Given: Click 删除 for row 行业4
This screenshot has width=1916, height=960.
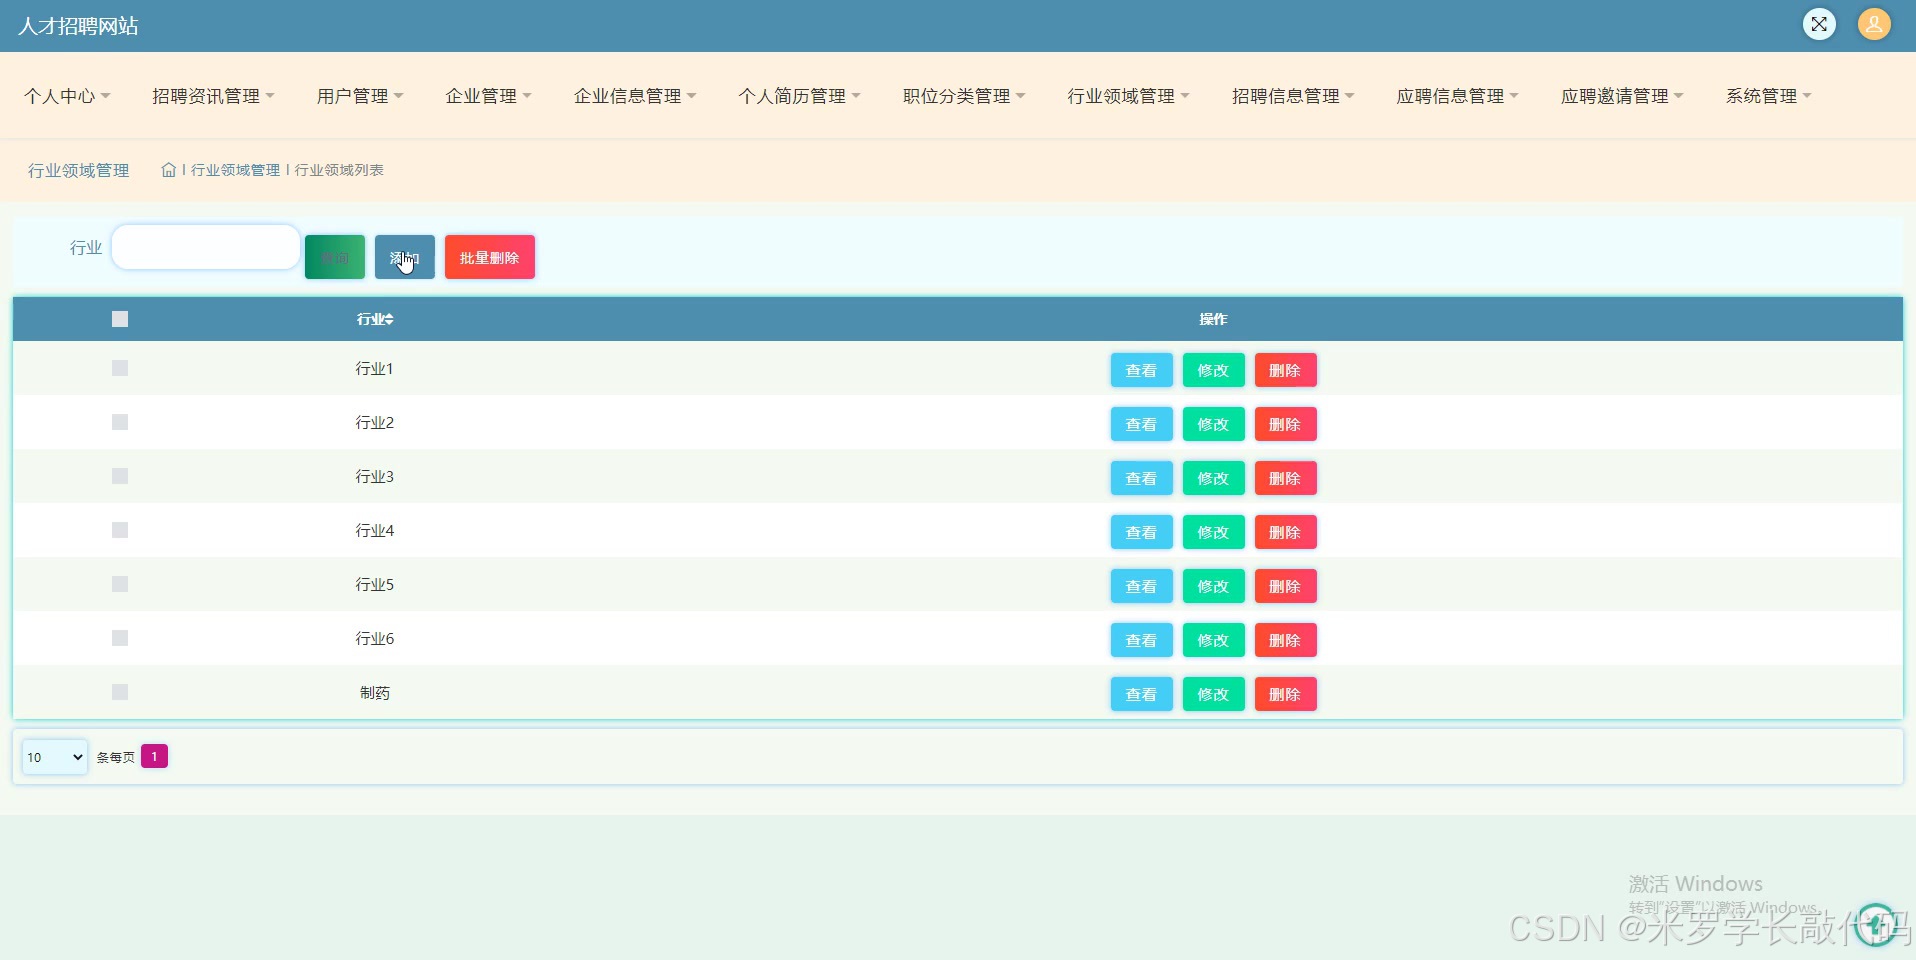Looking at the screenshot, I should coord(1285,532).
